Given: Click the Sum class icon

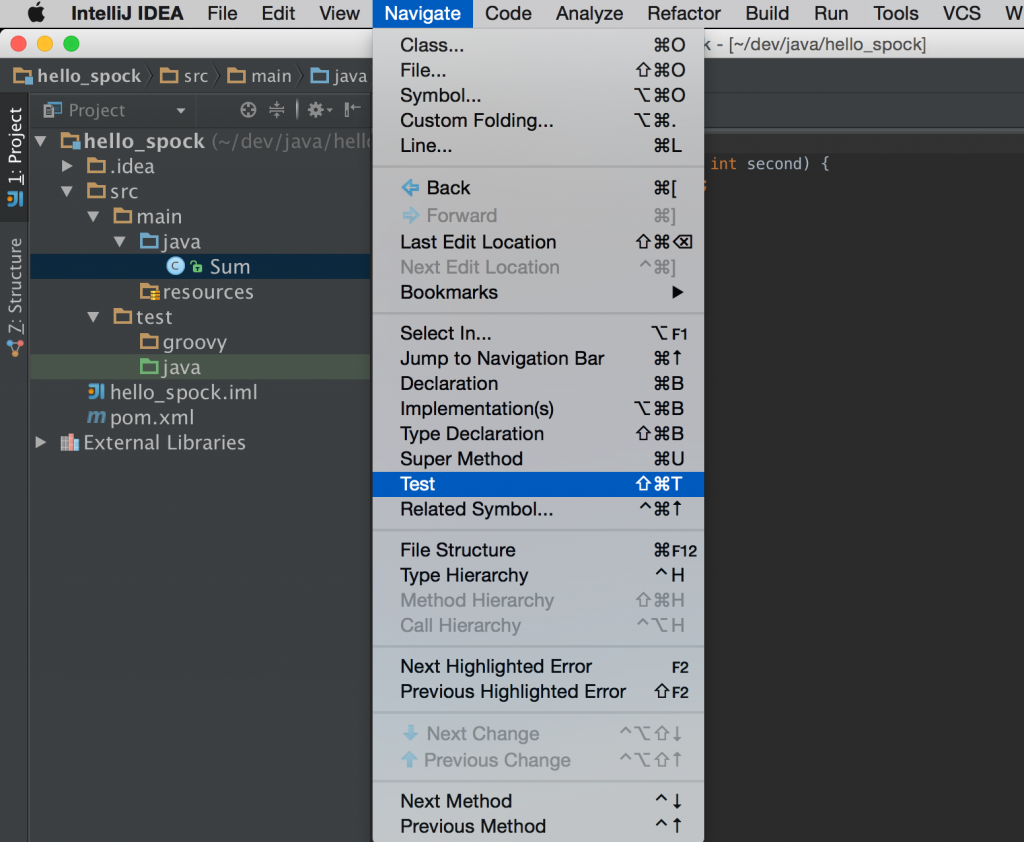Looking at the screenshot, I should [175, 267].
